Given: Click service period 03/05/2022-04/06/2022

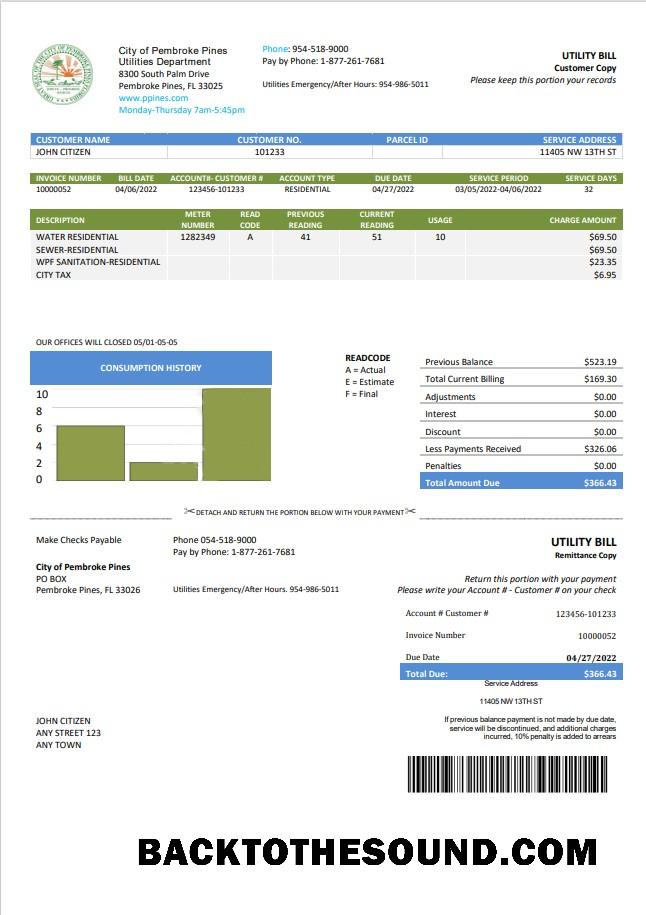Looking at the screenshot, I should [498, 189].
